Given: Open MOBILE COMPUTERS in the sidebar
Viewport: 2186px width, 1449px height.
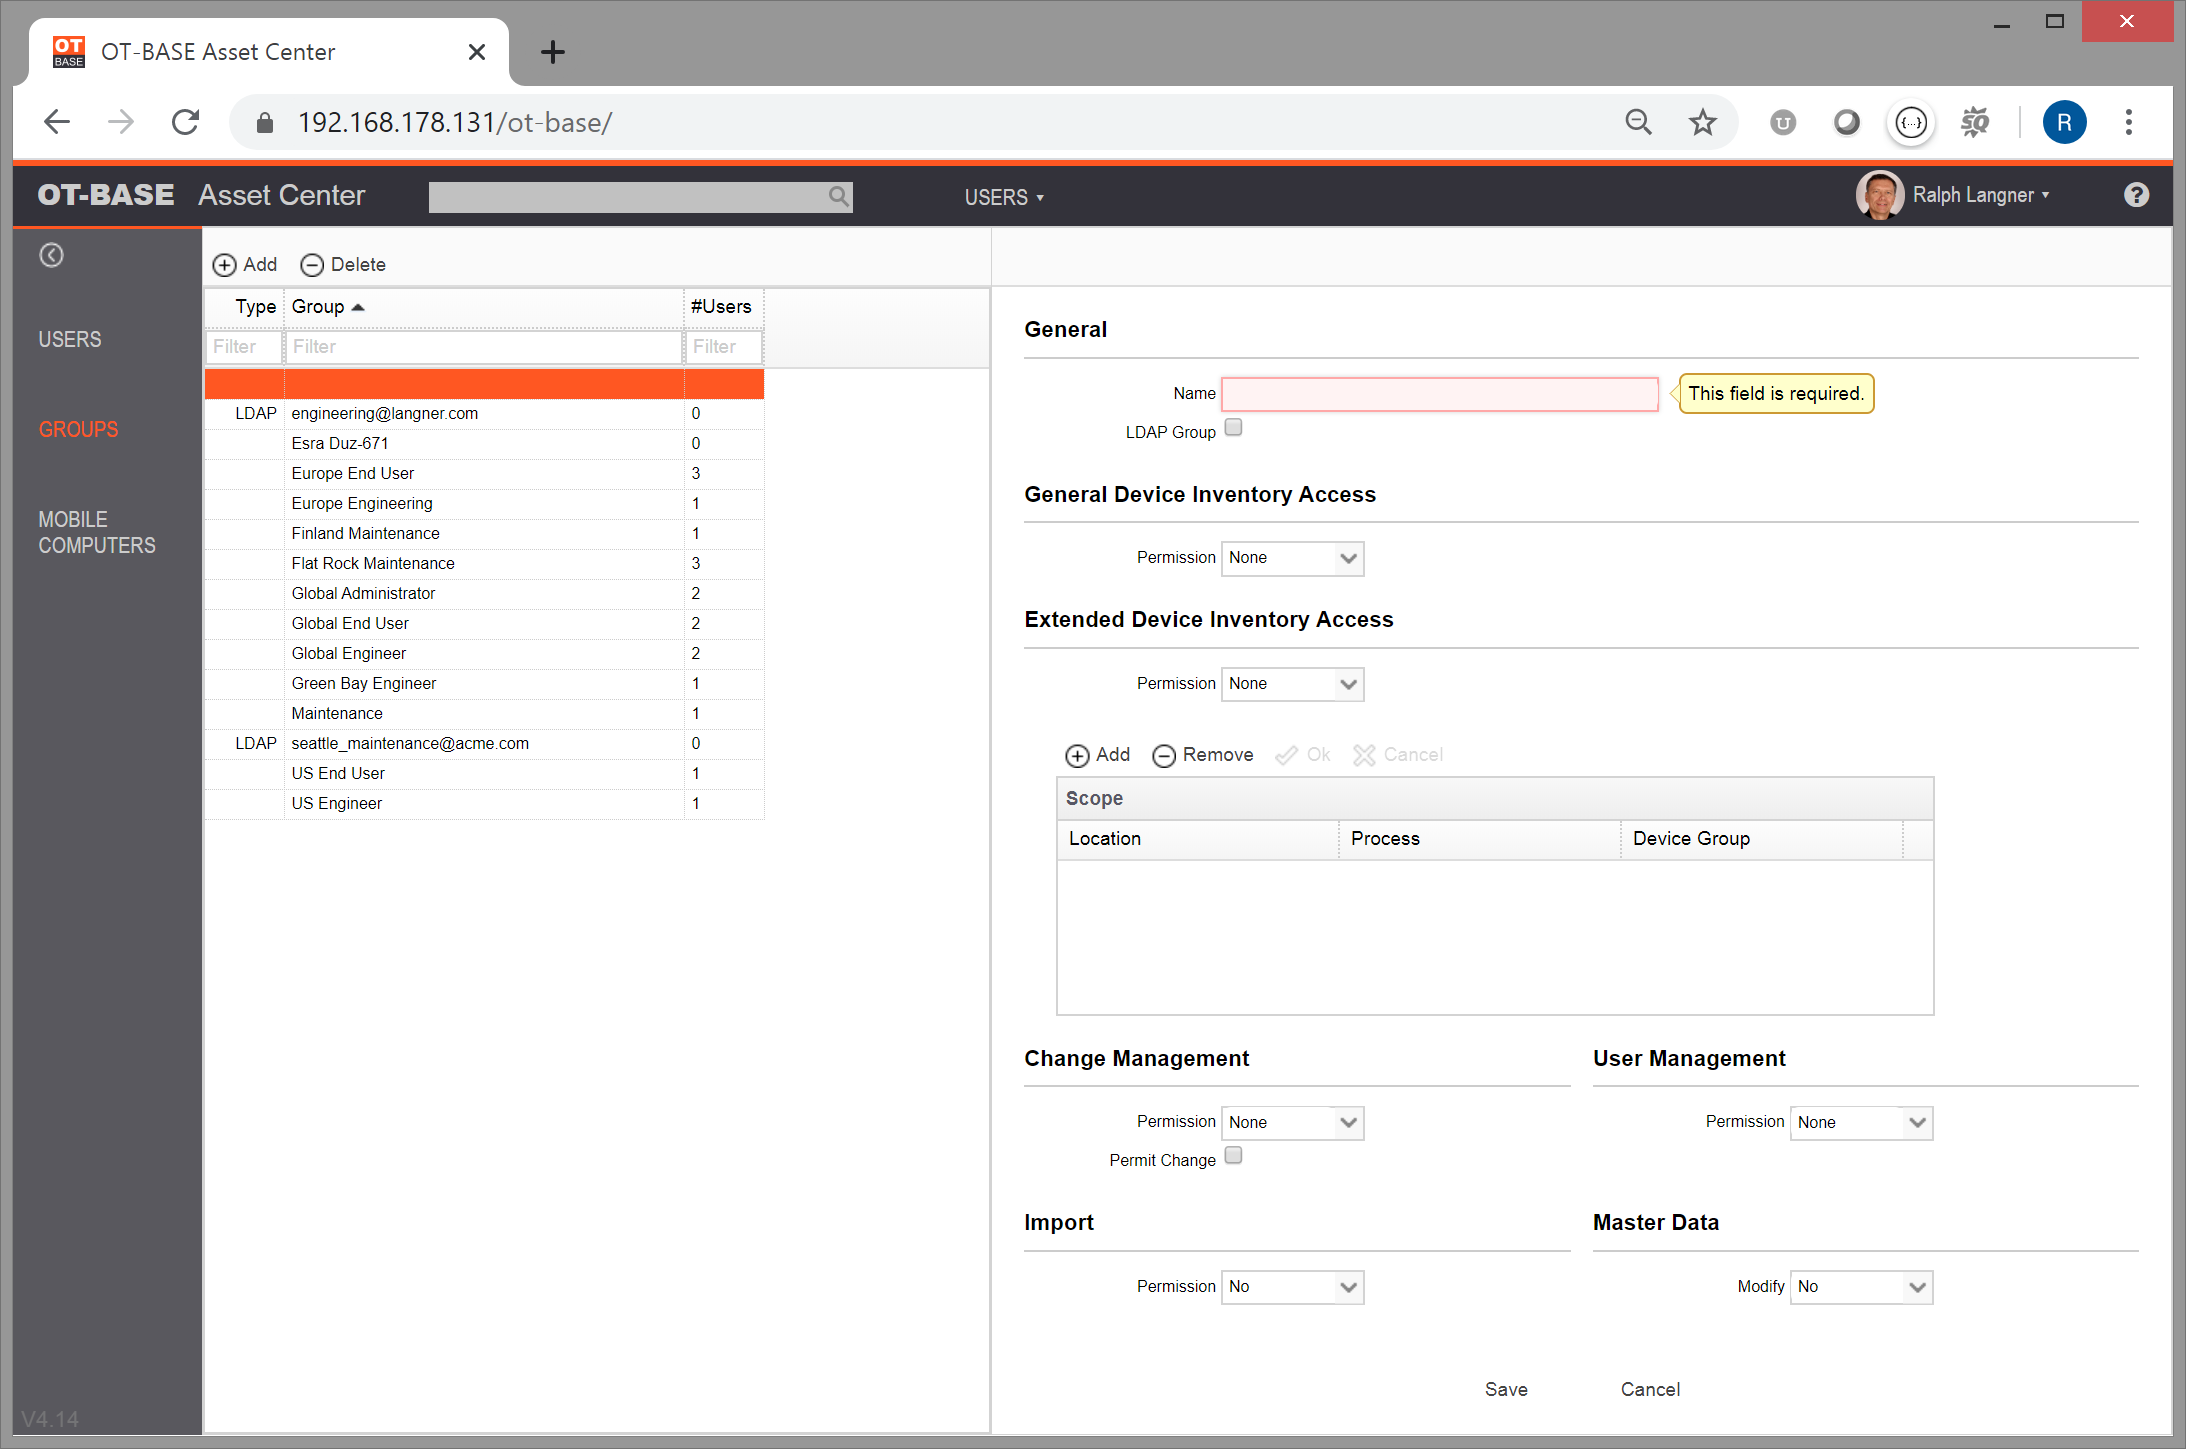Looking at the screenshot, I should [x=97, y=533].
